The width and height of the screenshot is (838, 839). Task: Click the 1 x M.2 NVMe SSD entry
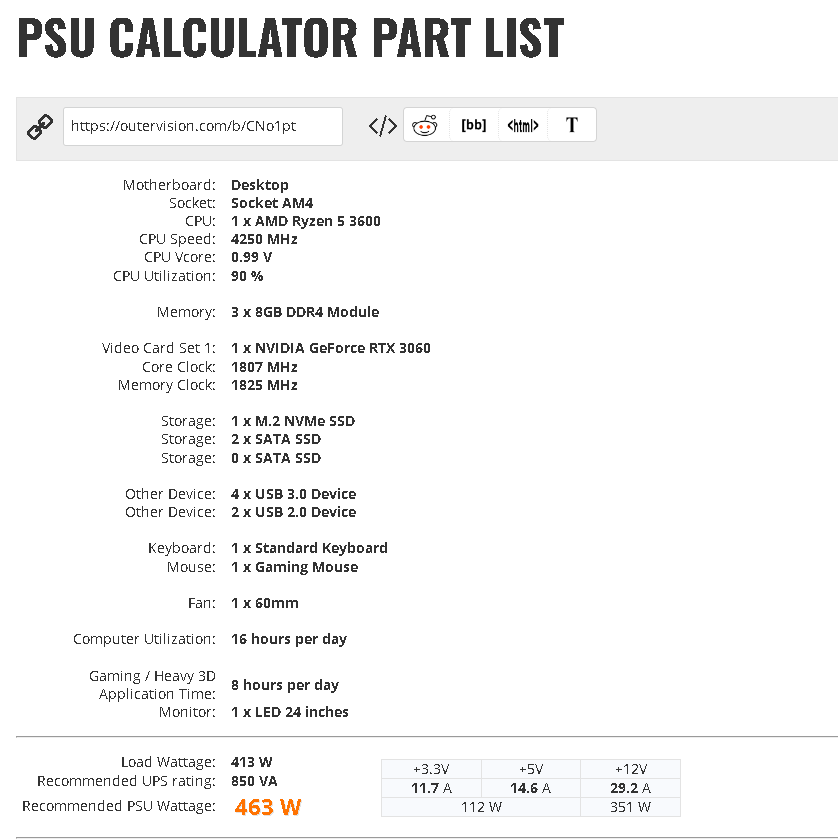click(x=293, y=421)
